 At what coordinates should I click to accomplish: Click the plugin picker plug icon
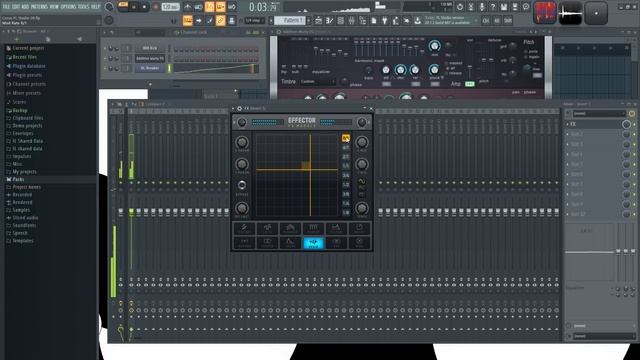point(384,20)
